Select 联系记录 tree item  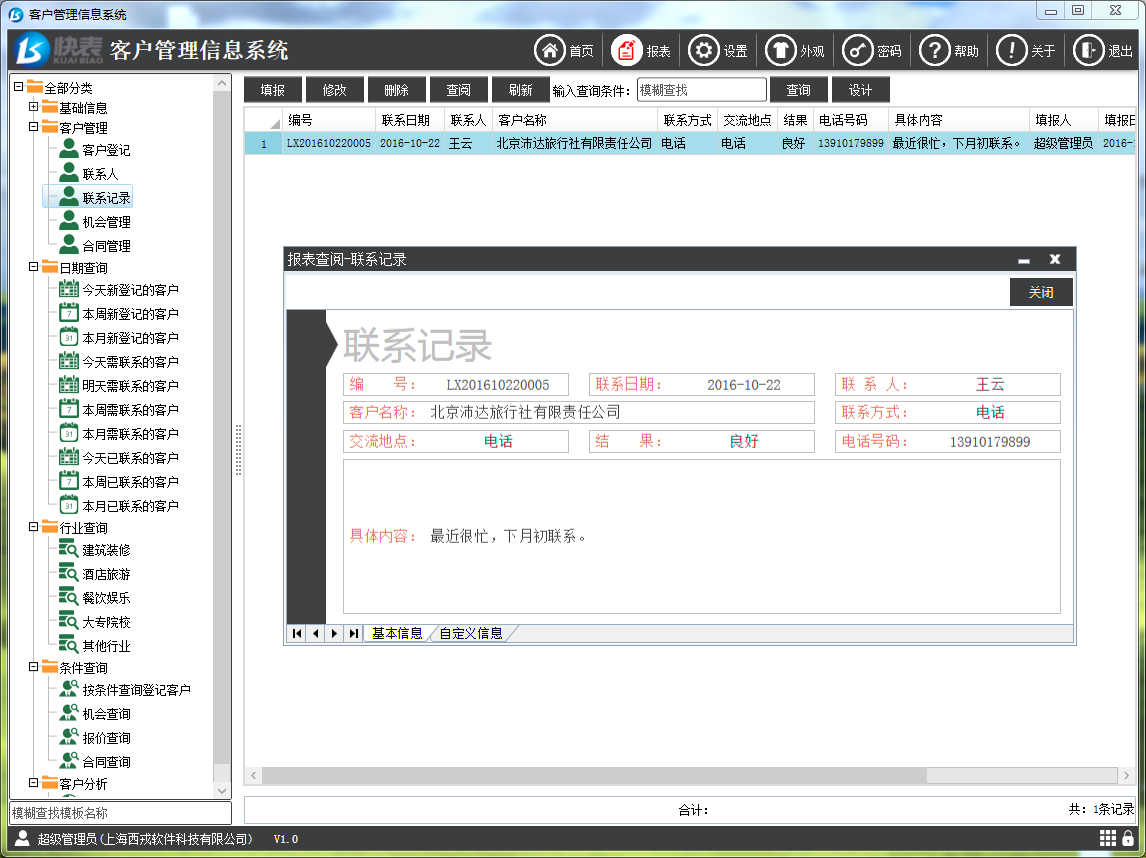(x=106, y=198)
